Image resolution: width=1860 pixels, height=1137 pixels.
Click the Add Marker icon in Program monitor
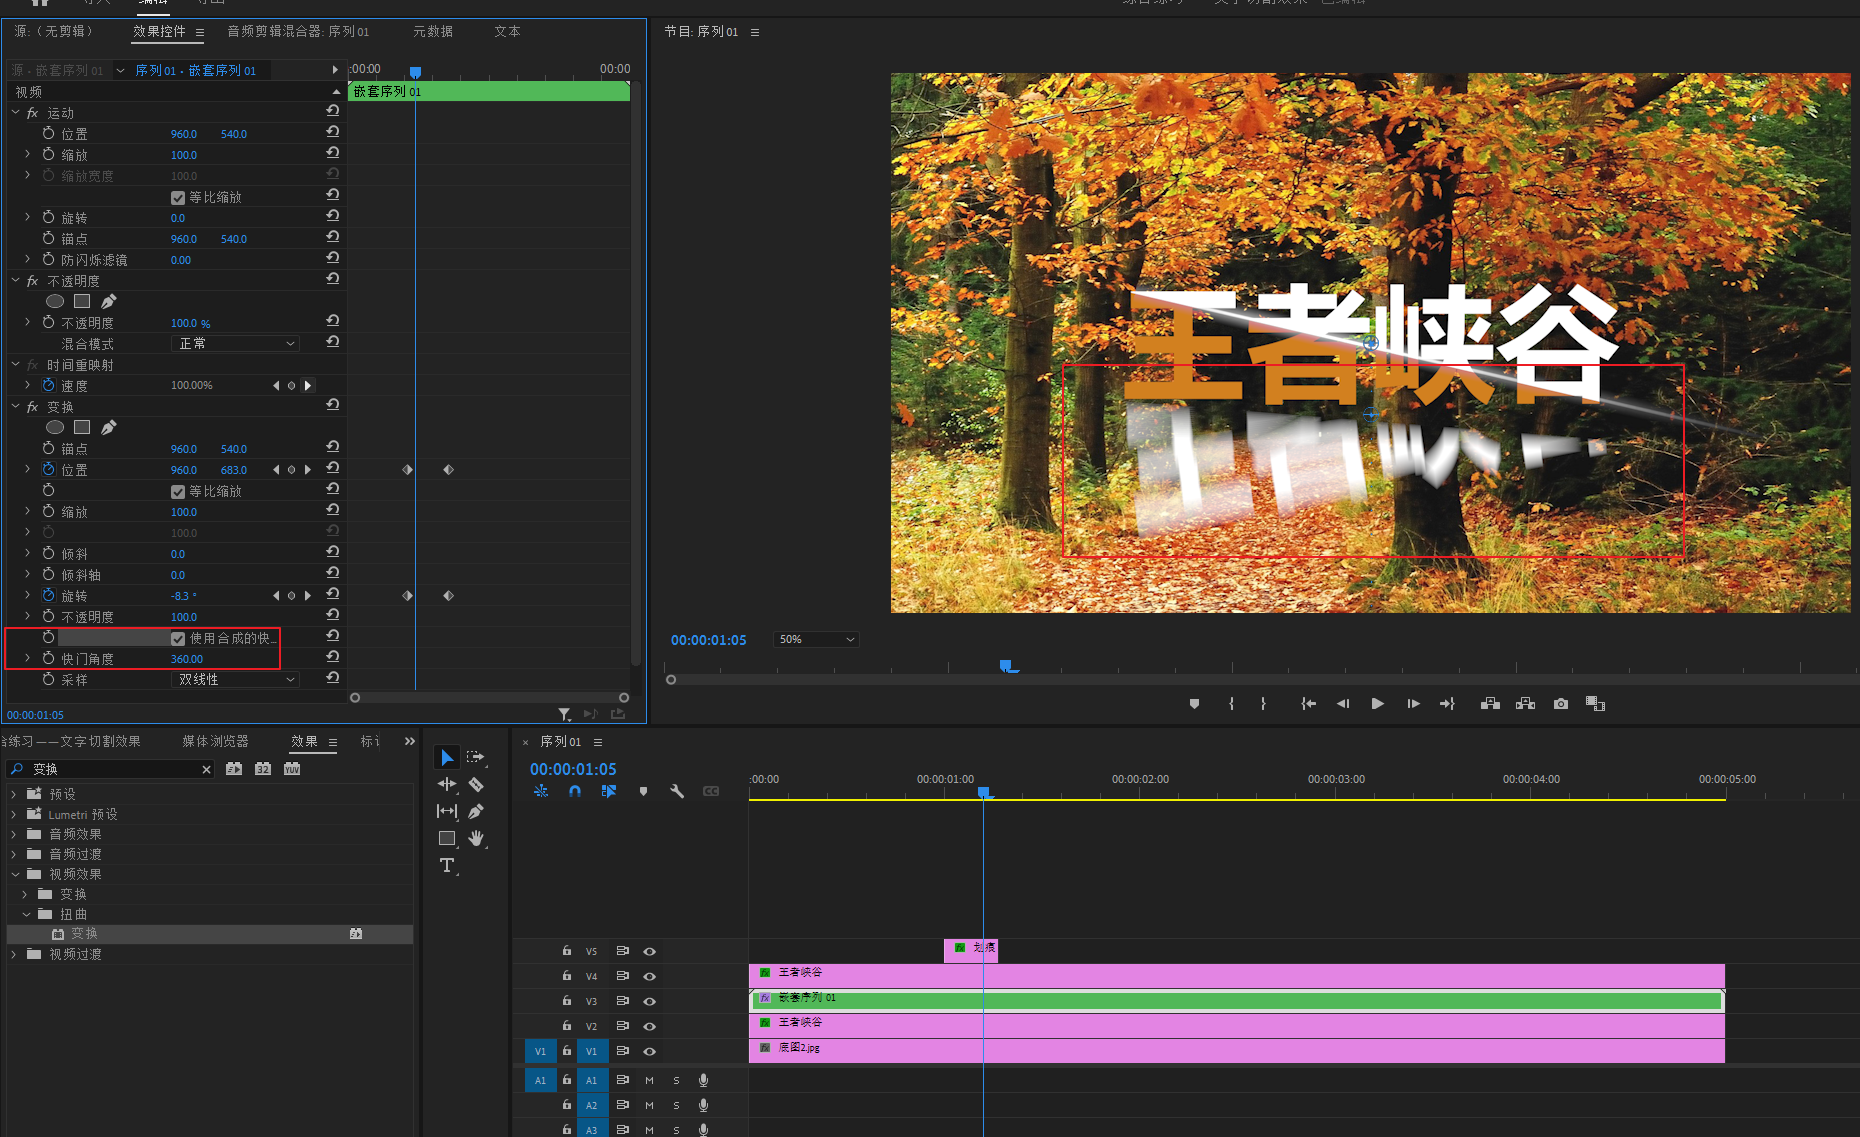point(1194,704)
